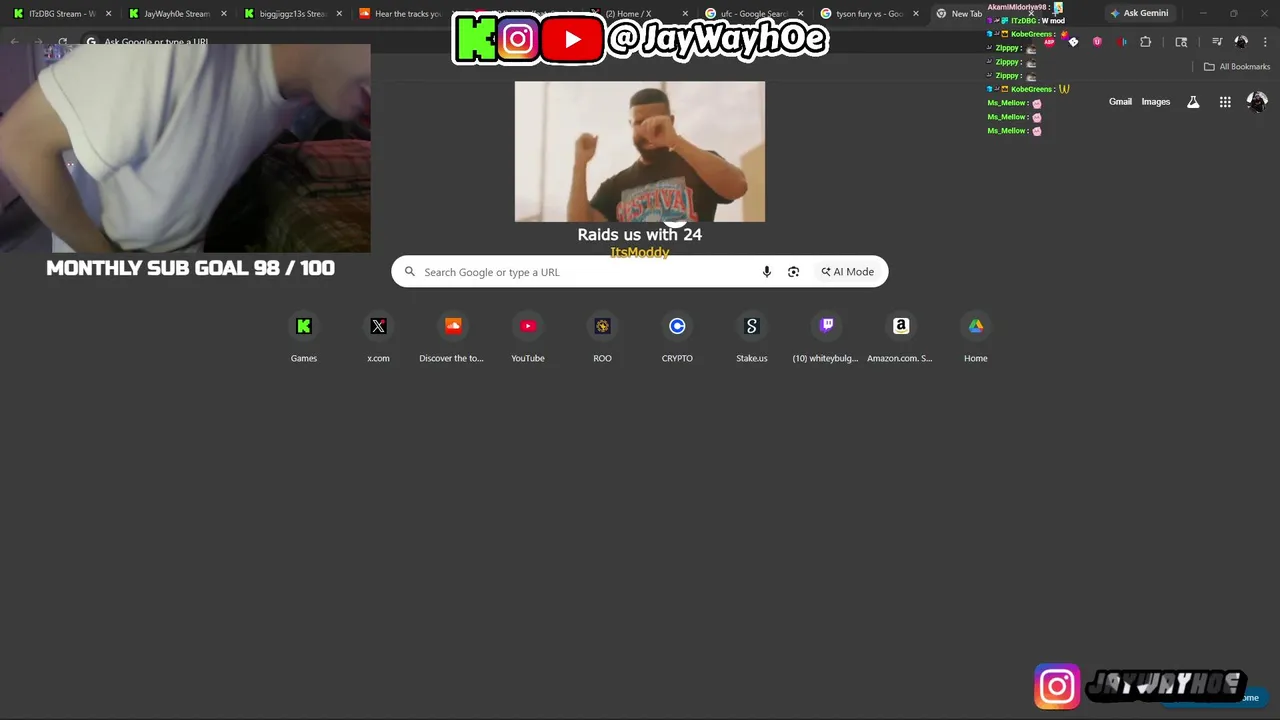Open the Amazon.com shortcut tile

coord(900,338)
